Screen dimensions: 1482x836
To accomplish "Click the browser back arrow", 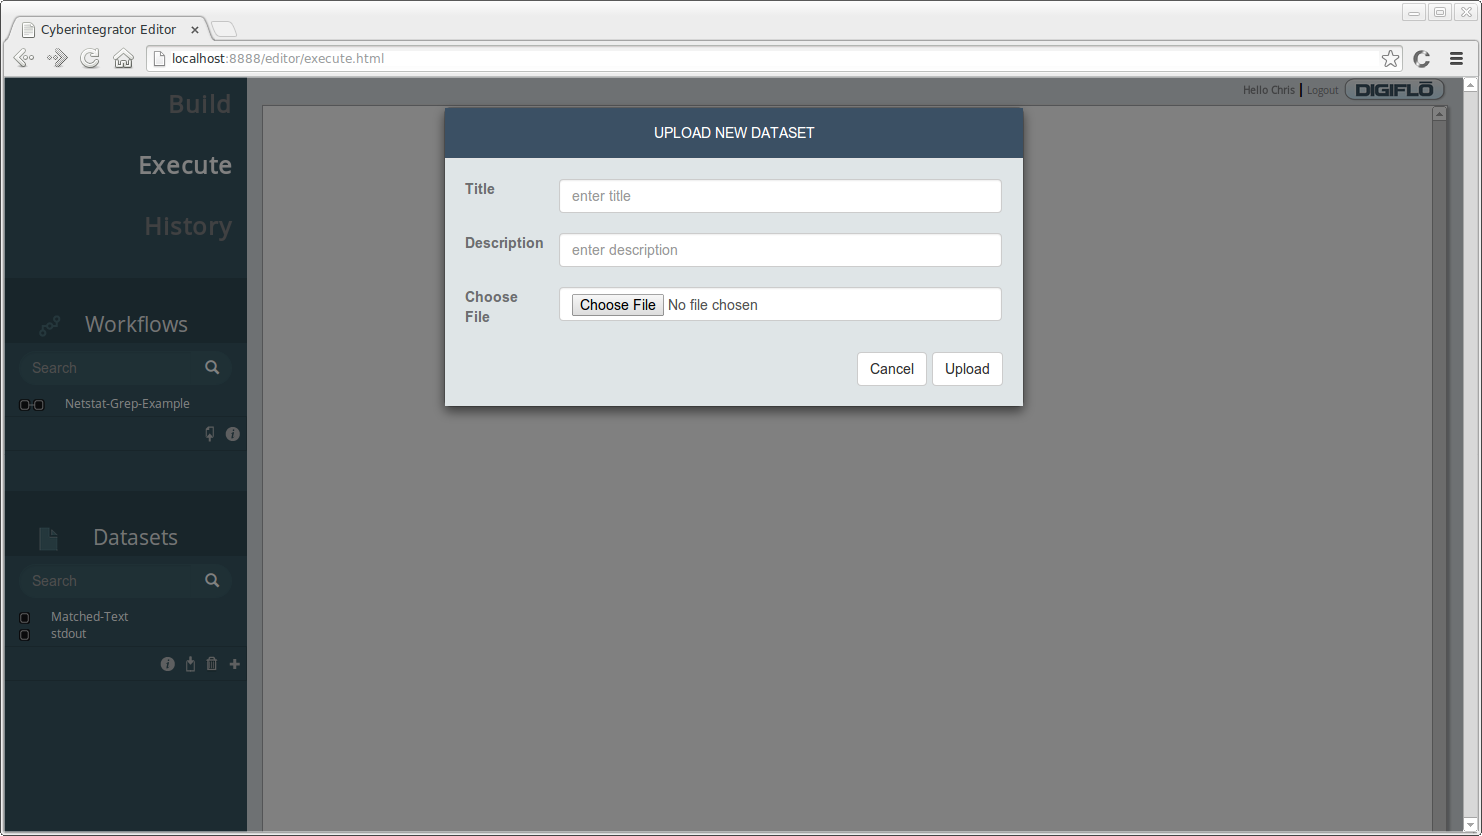I will (25, 58).
